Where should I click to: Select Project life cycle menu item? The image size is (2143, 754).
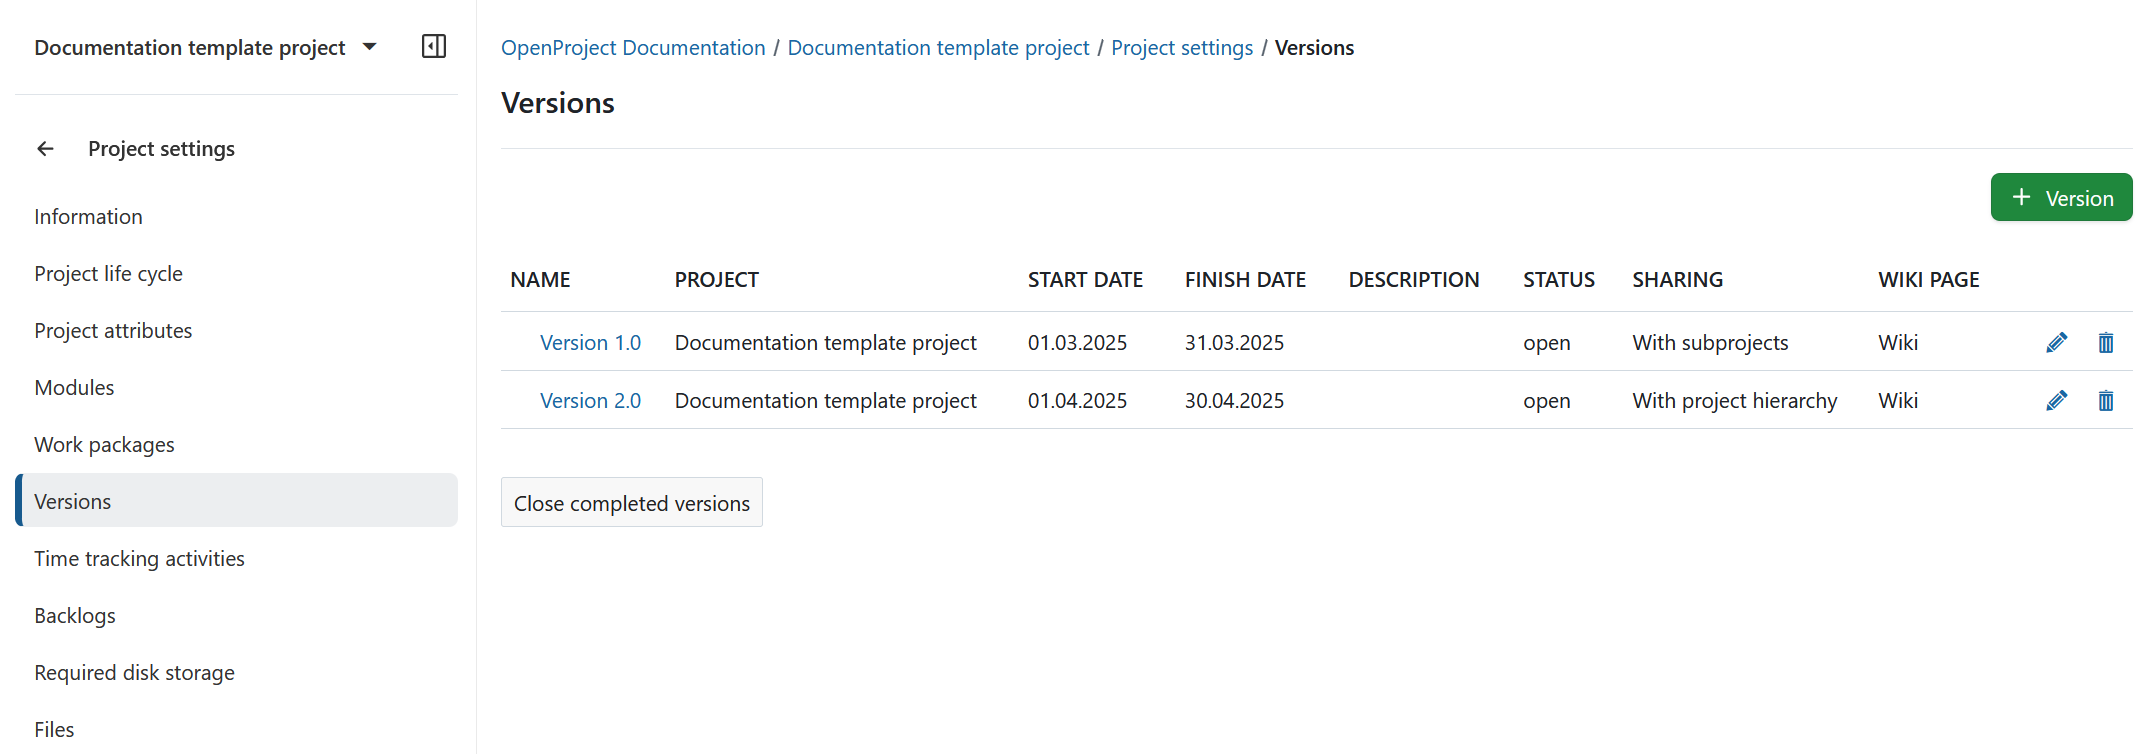pyautogui.click(x=108, y=274)
